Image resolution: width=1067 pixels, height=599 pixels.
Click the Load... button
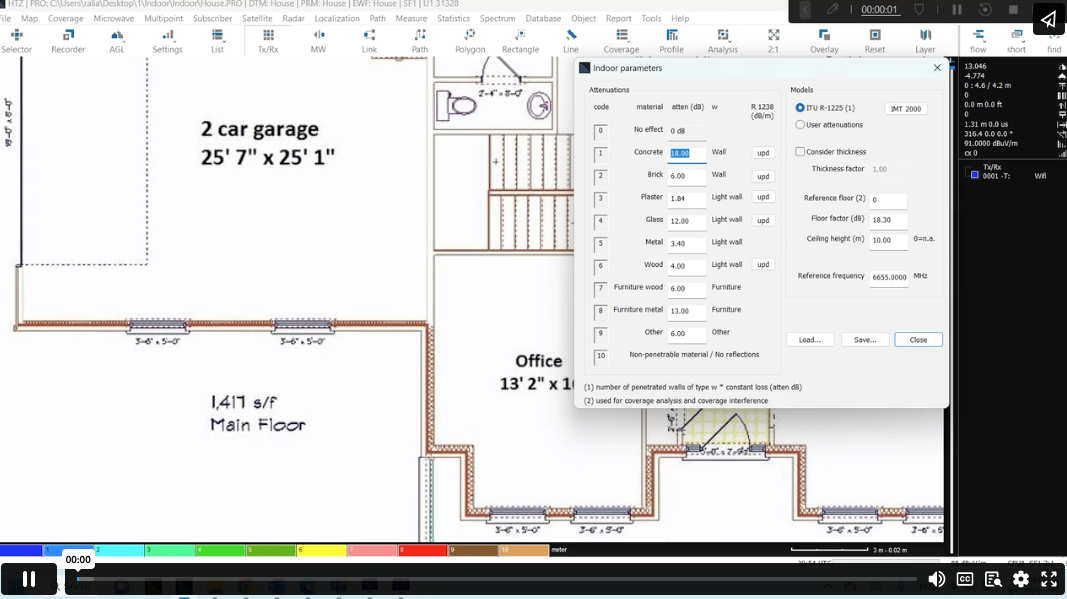810,340
